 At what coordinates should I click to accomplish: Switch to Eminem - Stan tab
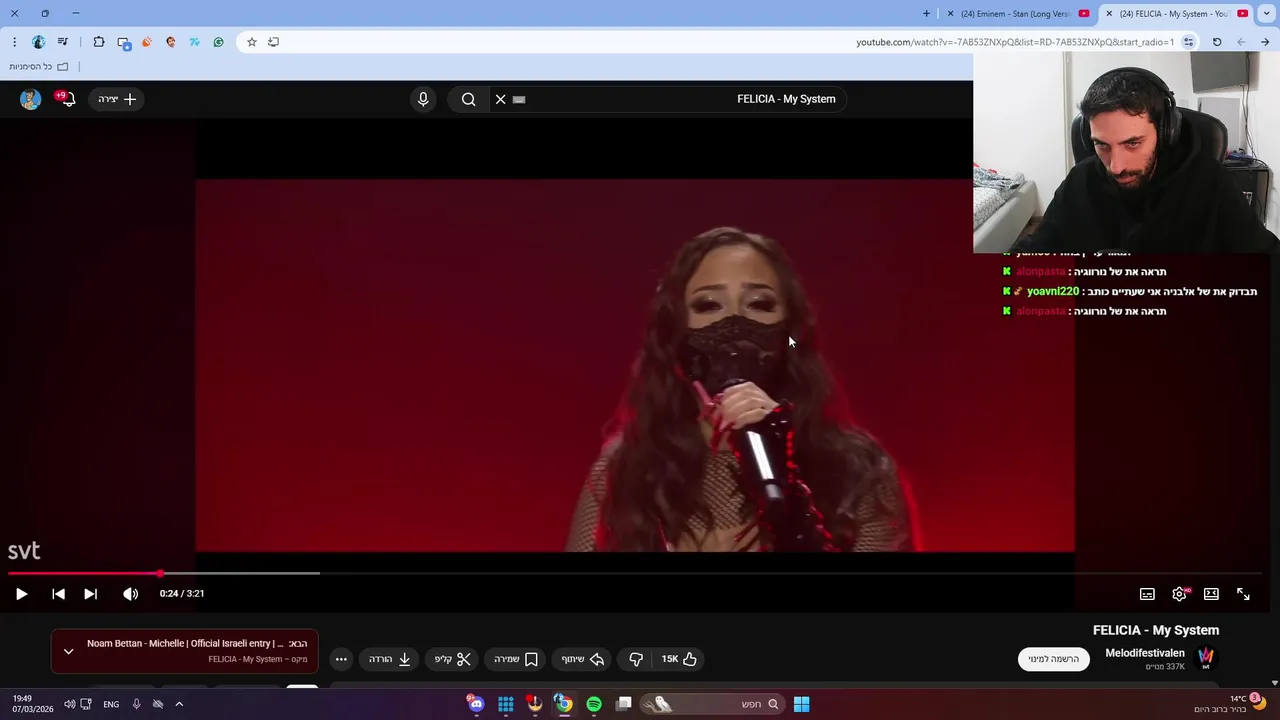point(1018,14)
